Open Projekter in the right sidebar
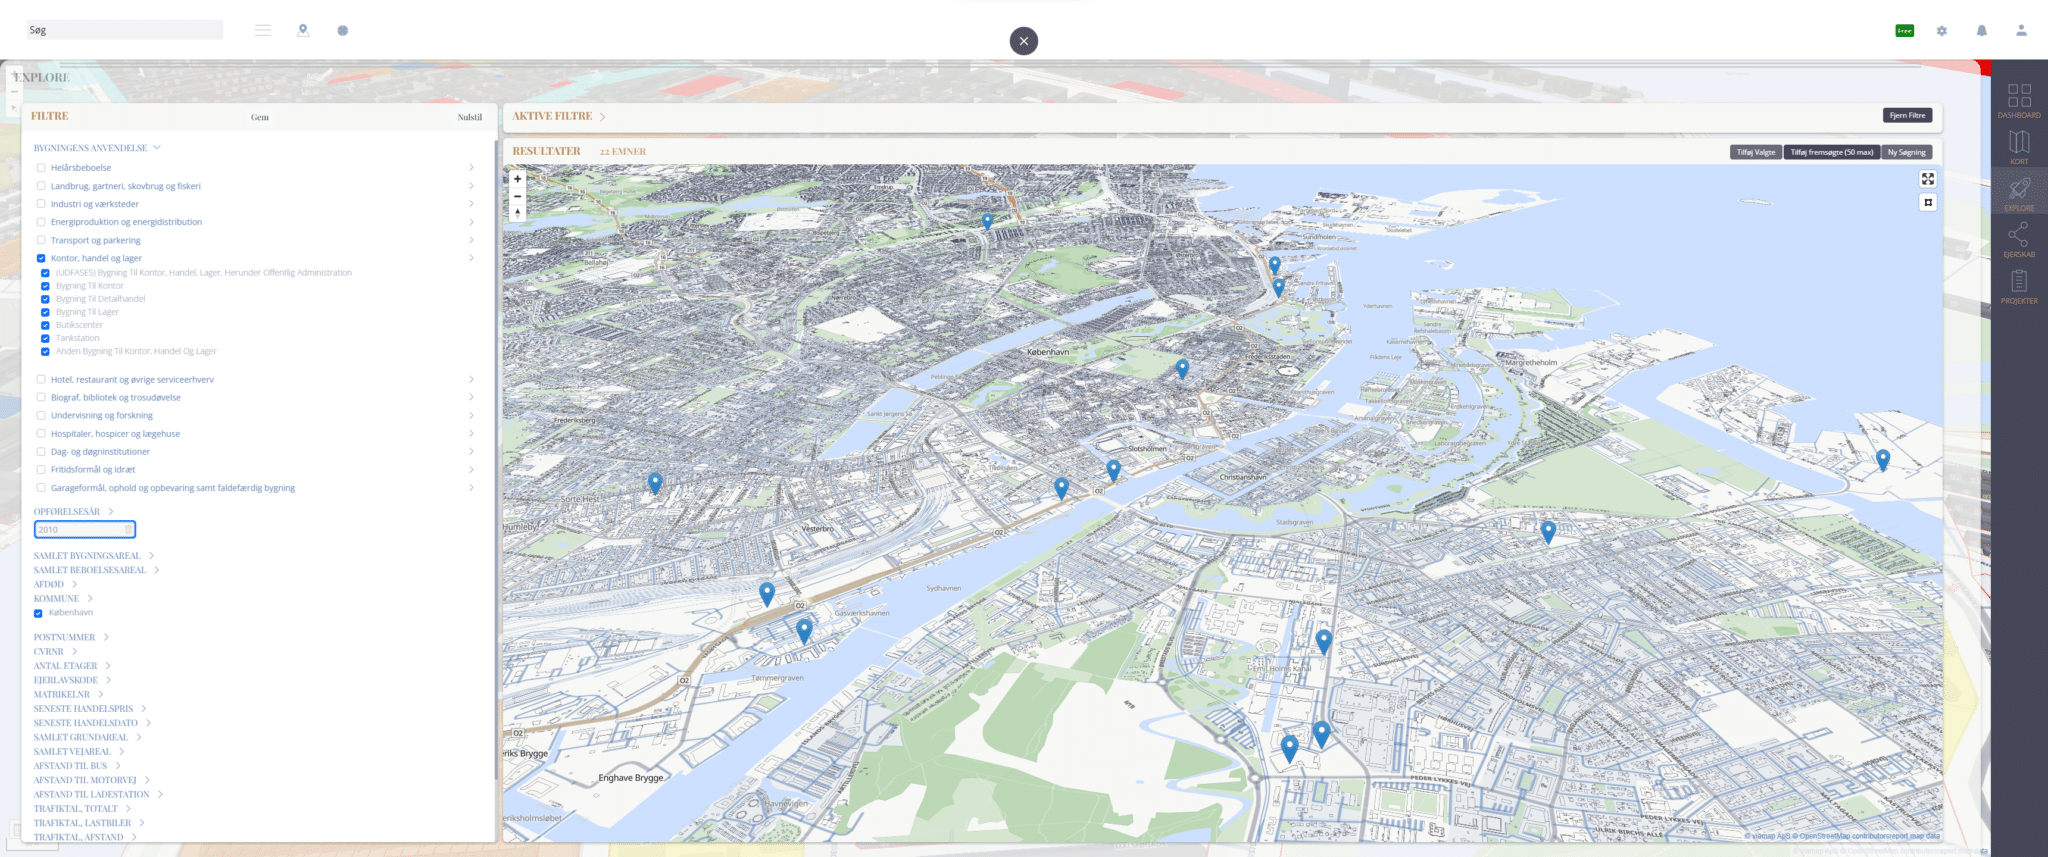This screenshot has height=857, width=2048. pos(2019,287)
